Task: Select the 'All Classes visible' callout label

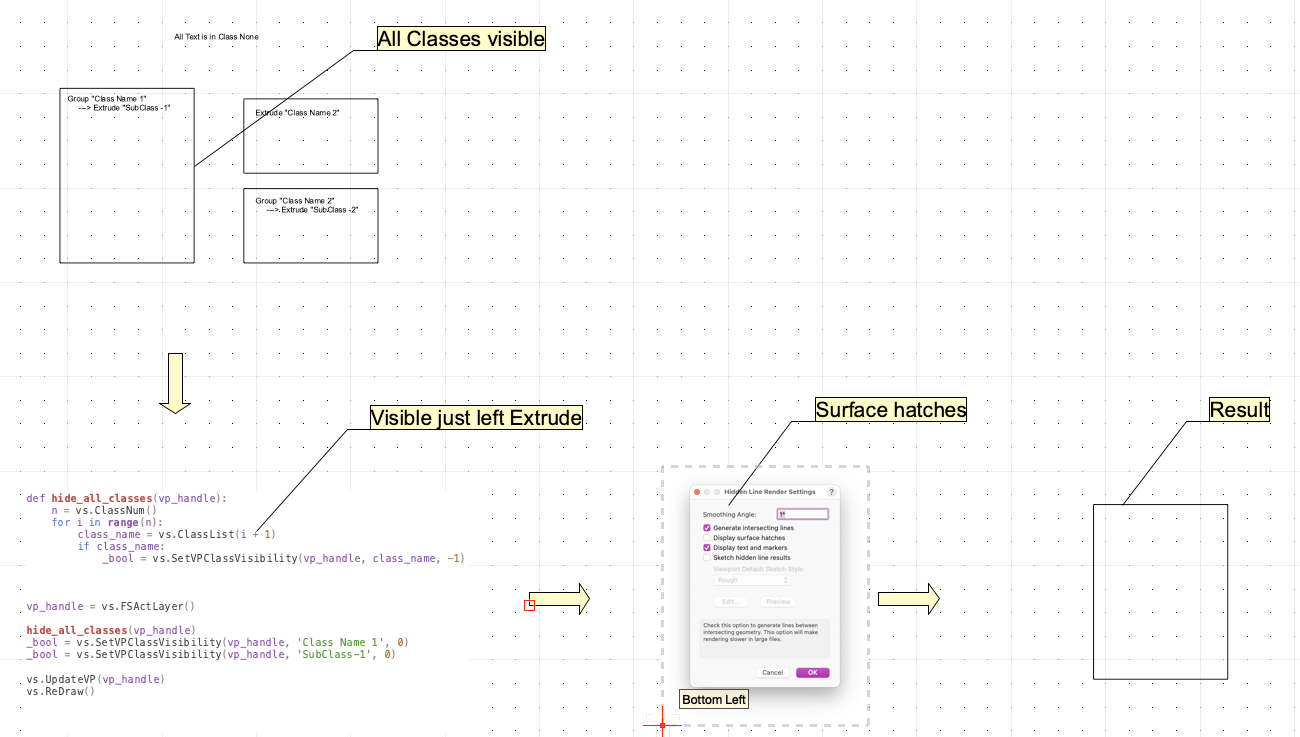Action: click(x=461, y=39)
